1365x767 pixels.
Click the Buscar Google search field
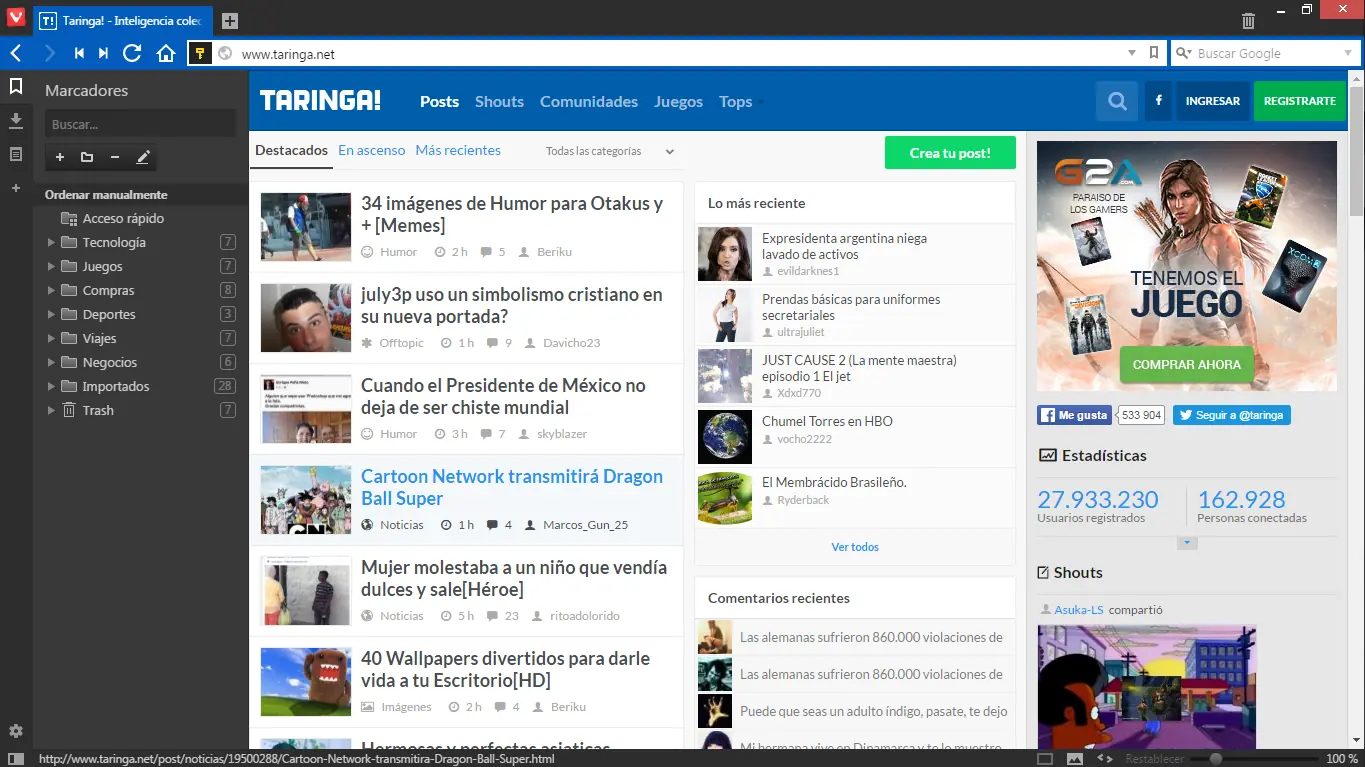(1267, 53)
